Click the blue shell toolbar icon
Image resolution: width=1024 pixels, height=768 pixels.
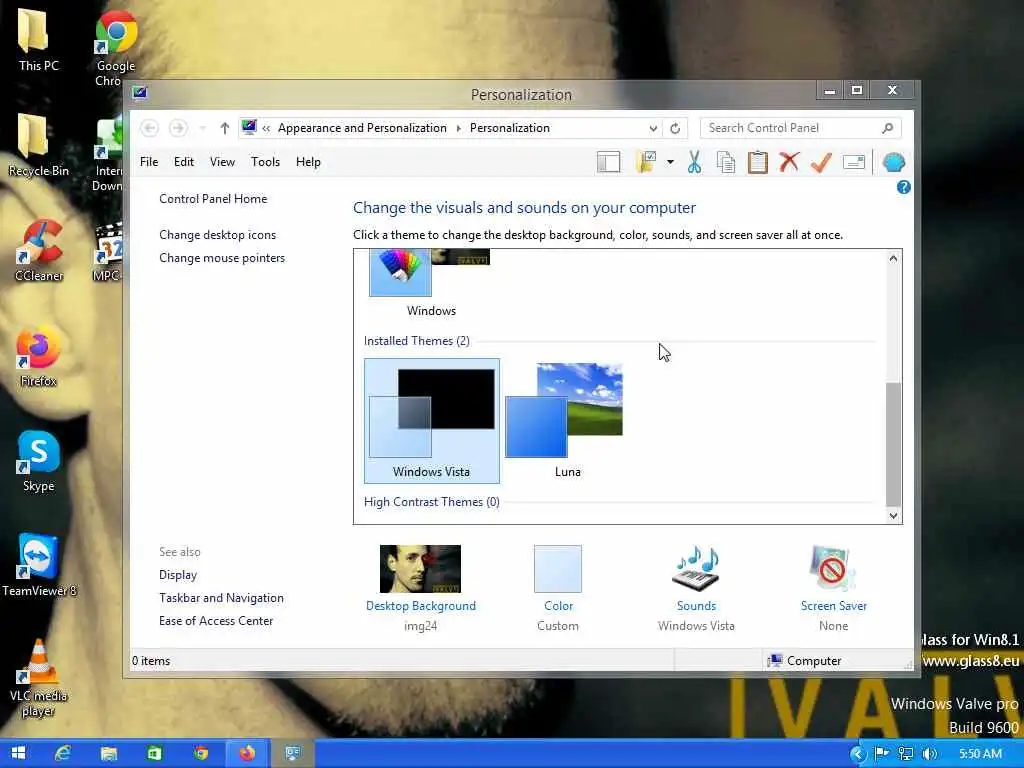pyautogui.click(x=893, y=162)
